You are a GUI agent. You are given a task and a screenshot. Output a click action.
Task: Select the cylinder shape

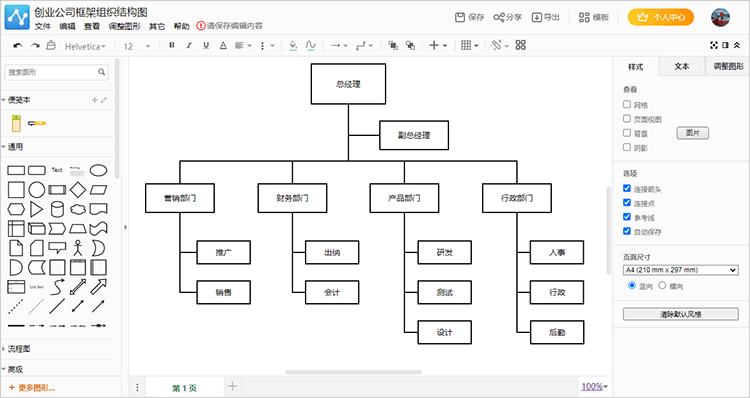click(x=57, y=209)
